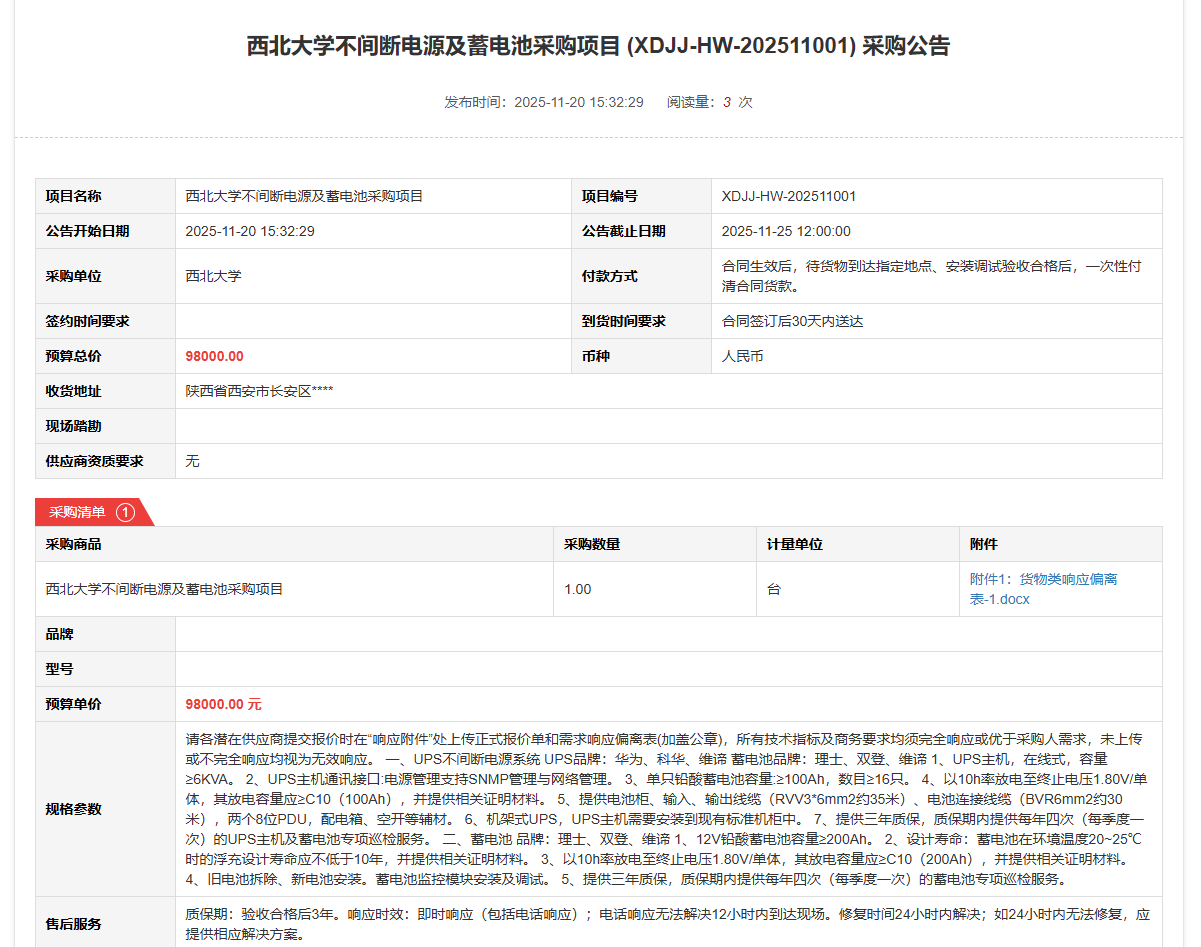1201x947 pixels.
Task: Open attachment 附件1 货物类响应偏离表-1.docx
Action: pos(1043,589)
